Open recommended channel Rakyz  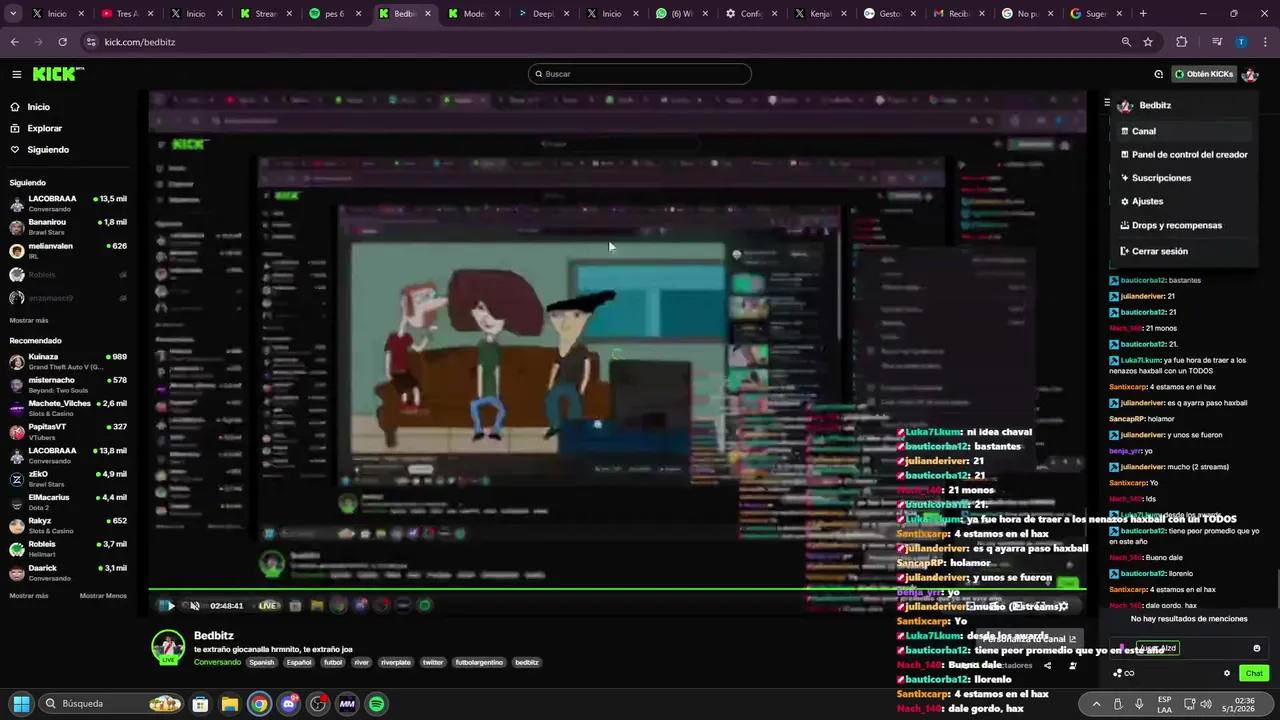(68, 526)
